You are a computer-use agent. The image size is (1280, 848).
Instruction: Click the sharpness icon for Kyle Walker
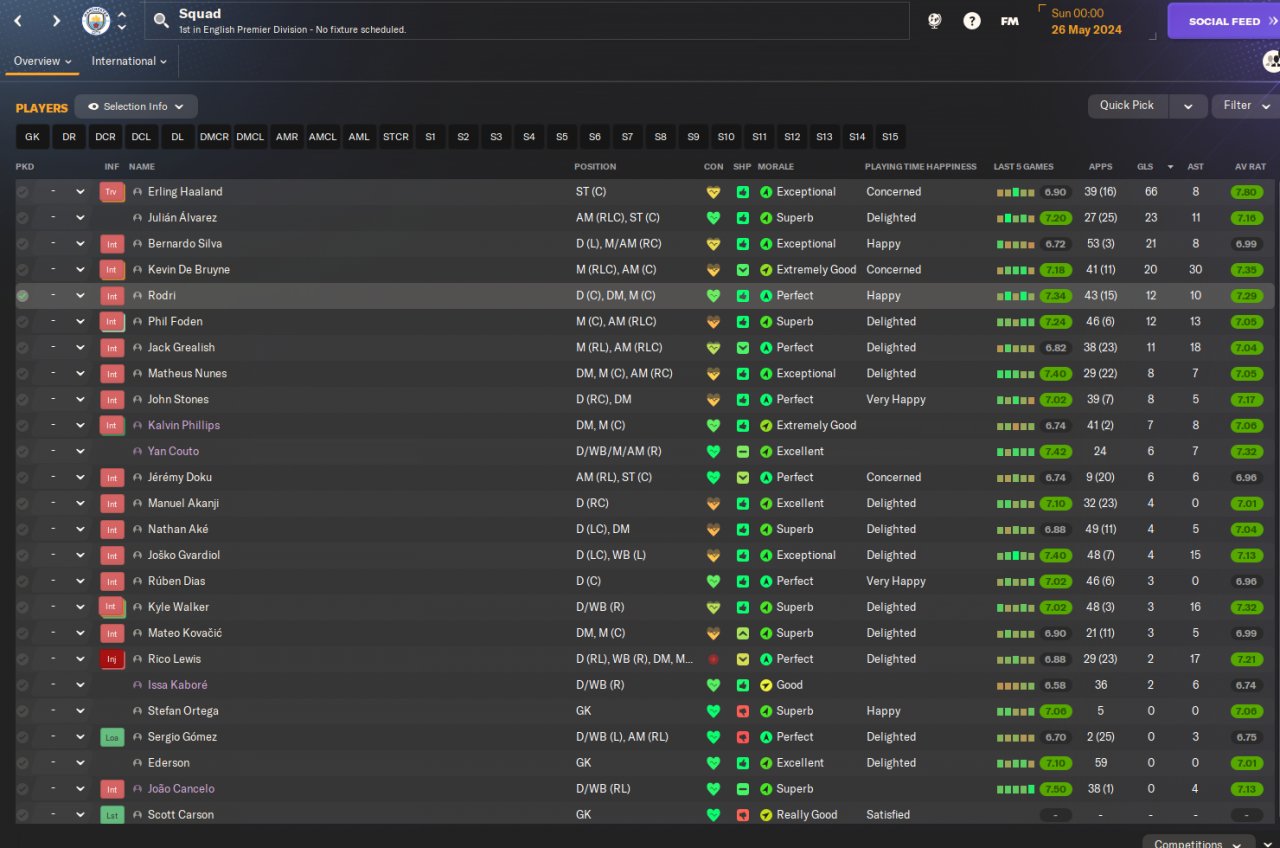(x=743, y=608)
